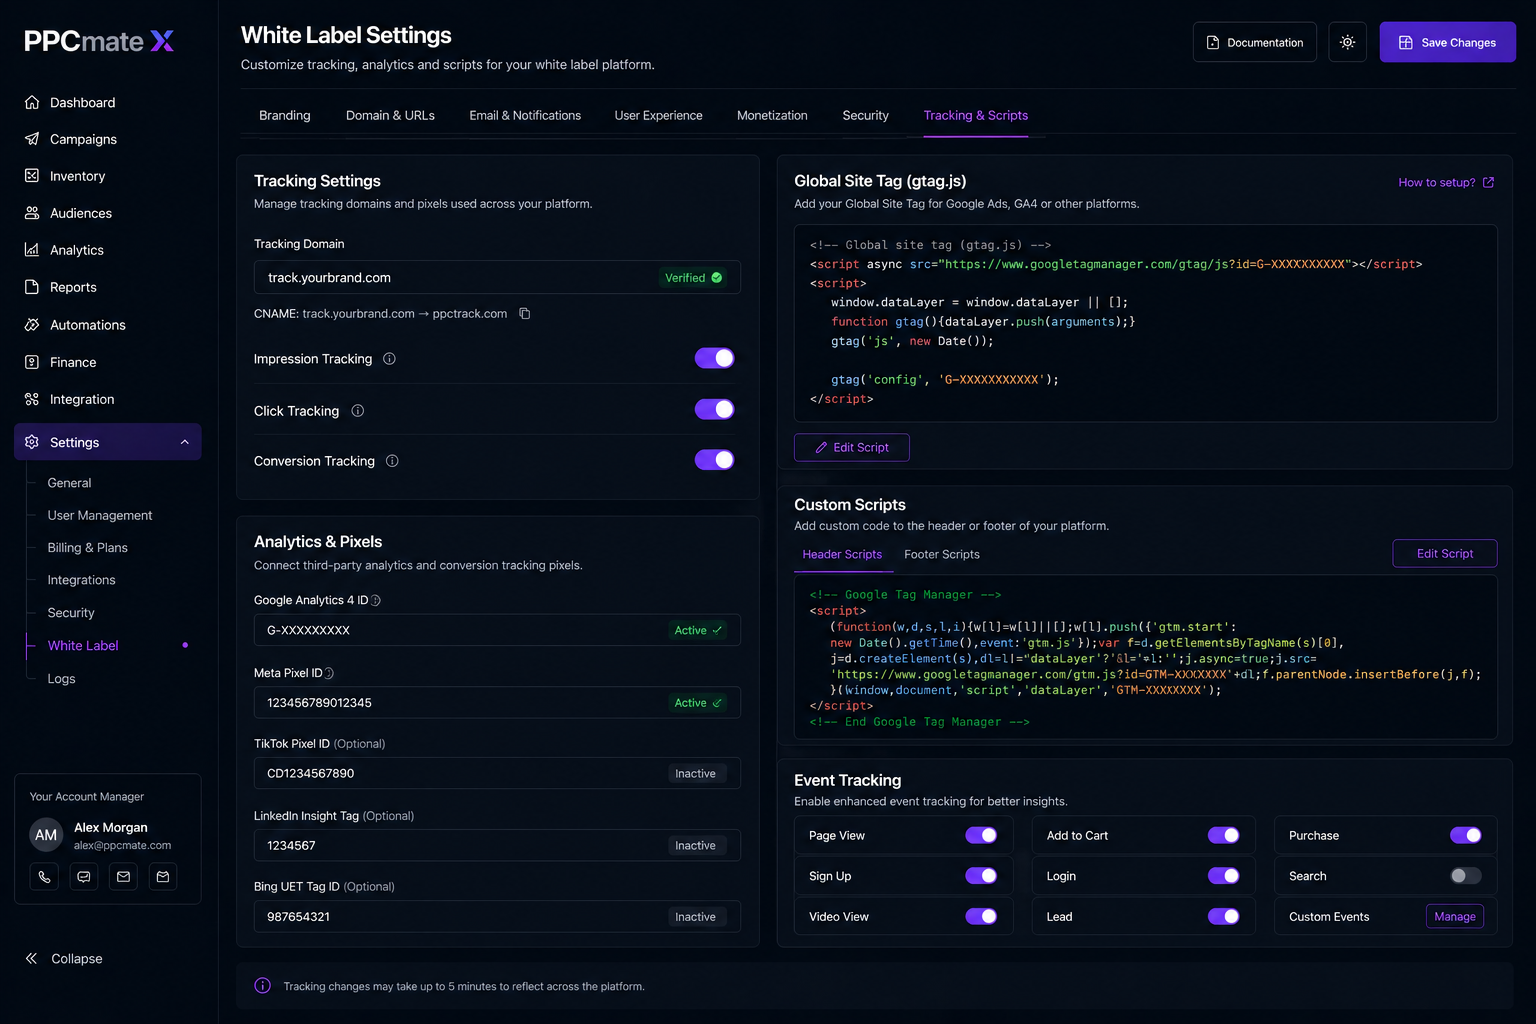Switch to Footer Scripts tab
This screenshot has height=1024, width=1536.
(942, 555)
